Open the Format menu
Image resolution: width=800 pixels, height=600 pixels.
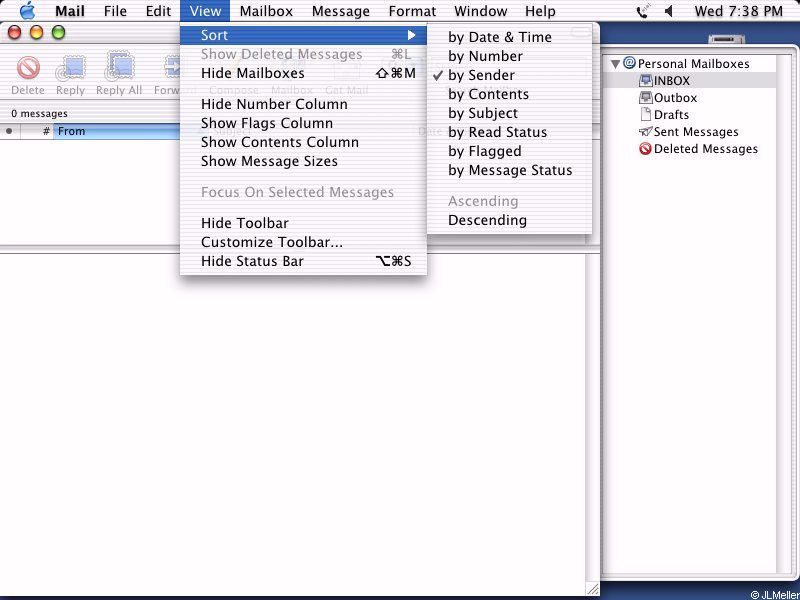412,11
